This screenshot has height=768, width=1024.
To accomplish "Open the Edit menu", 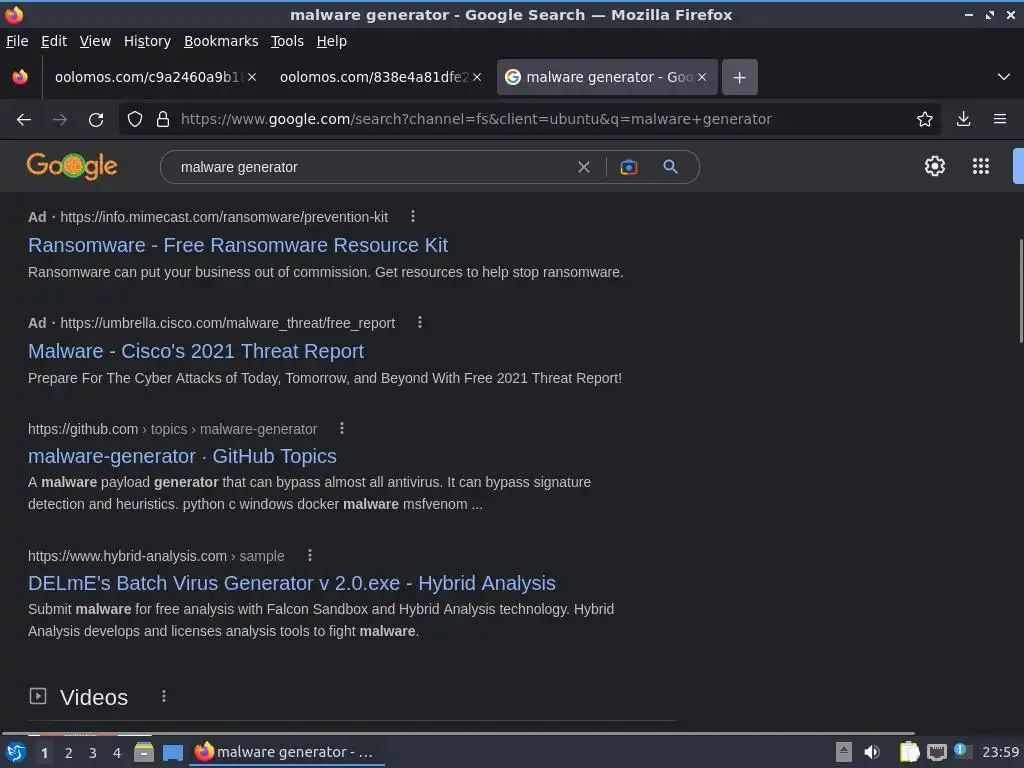I will pyautogui.click(x=54, y=41).
